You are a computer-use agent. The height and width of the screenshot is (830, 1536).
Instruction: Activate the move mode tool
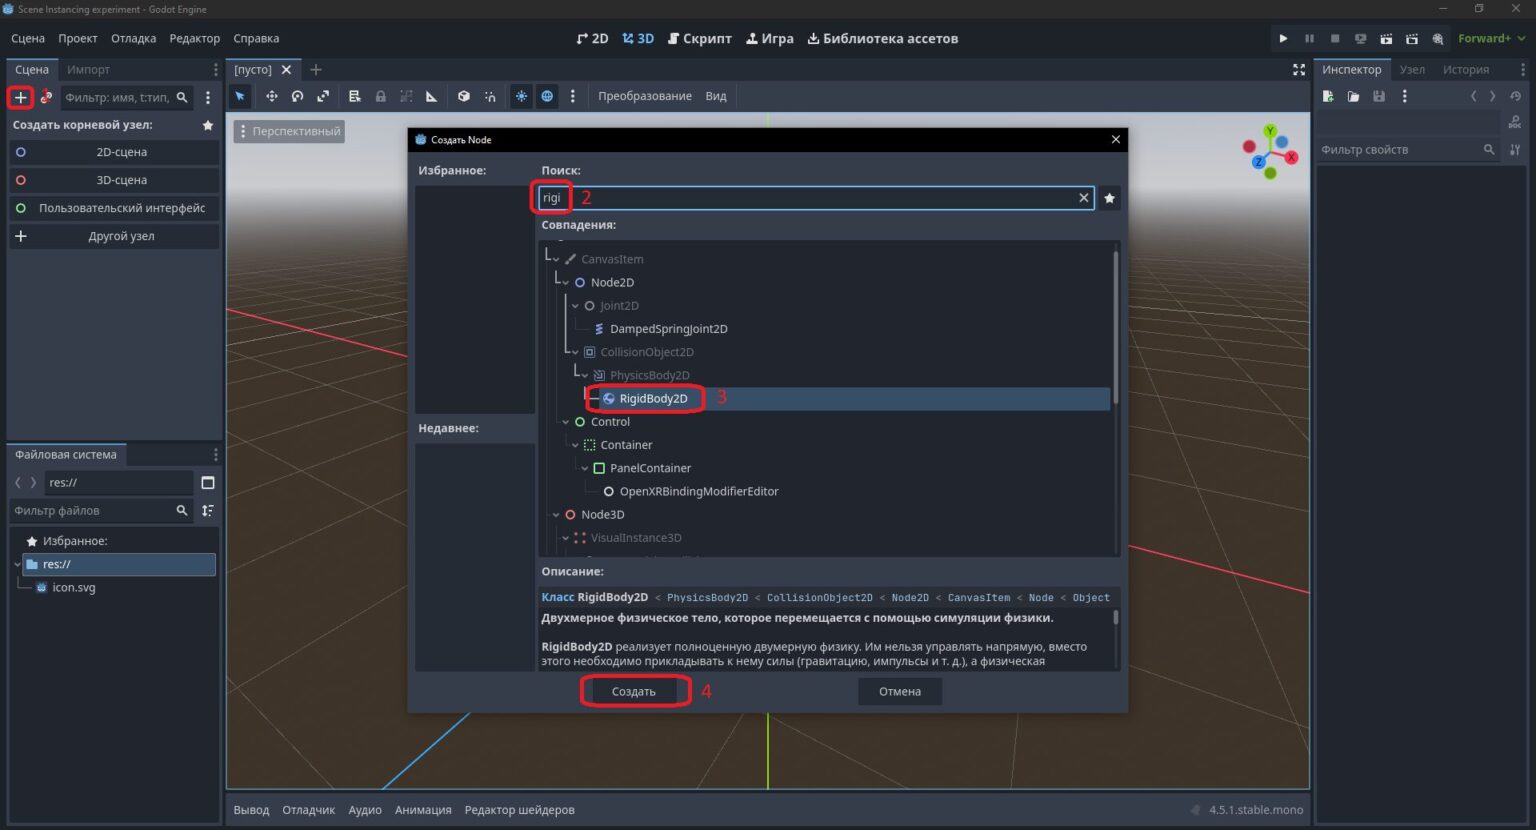coord(271,96)
